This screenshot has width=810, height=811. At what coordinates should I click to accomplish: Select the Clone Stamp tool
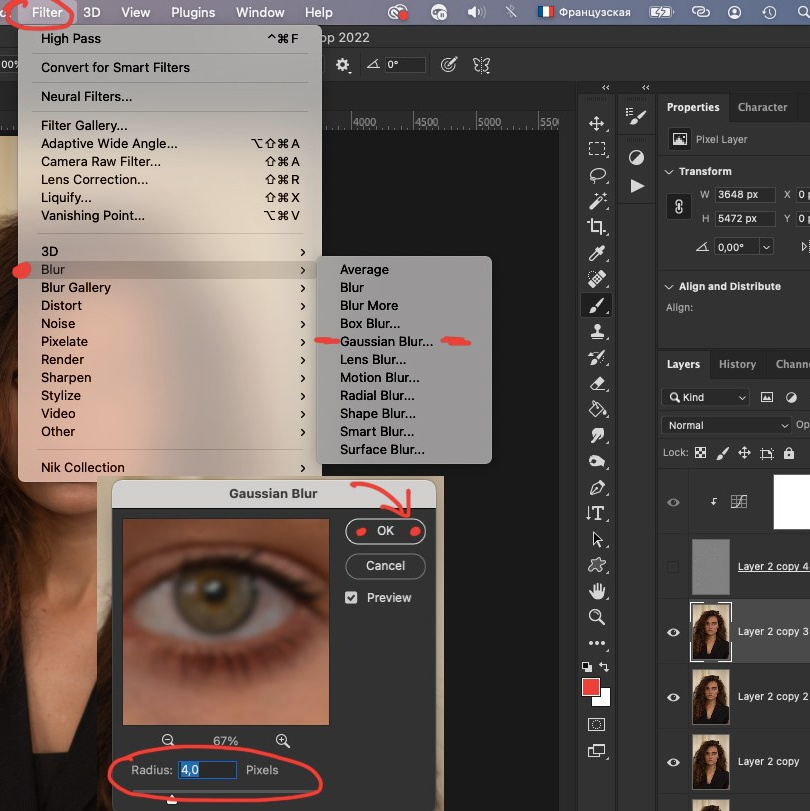point(597,331)
